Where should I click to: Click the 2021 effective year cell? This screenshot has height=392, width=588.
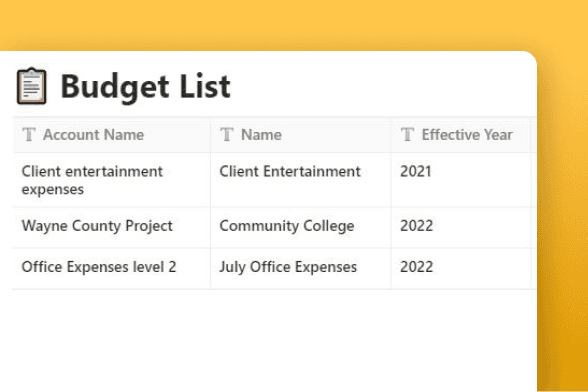(461, 180)
